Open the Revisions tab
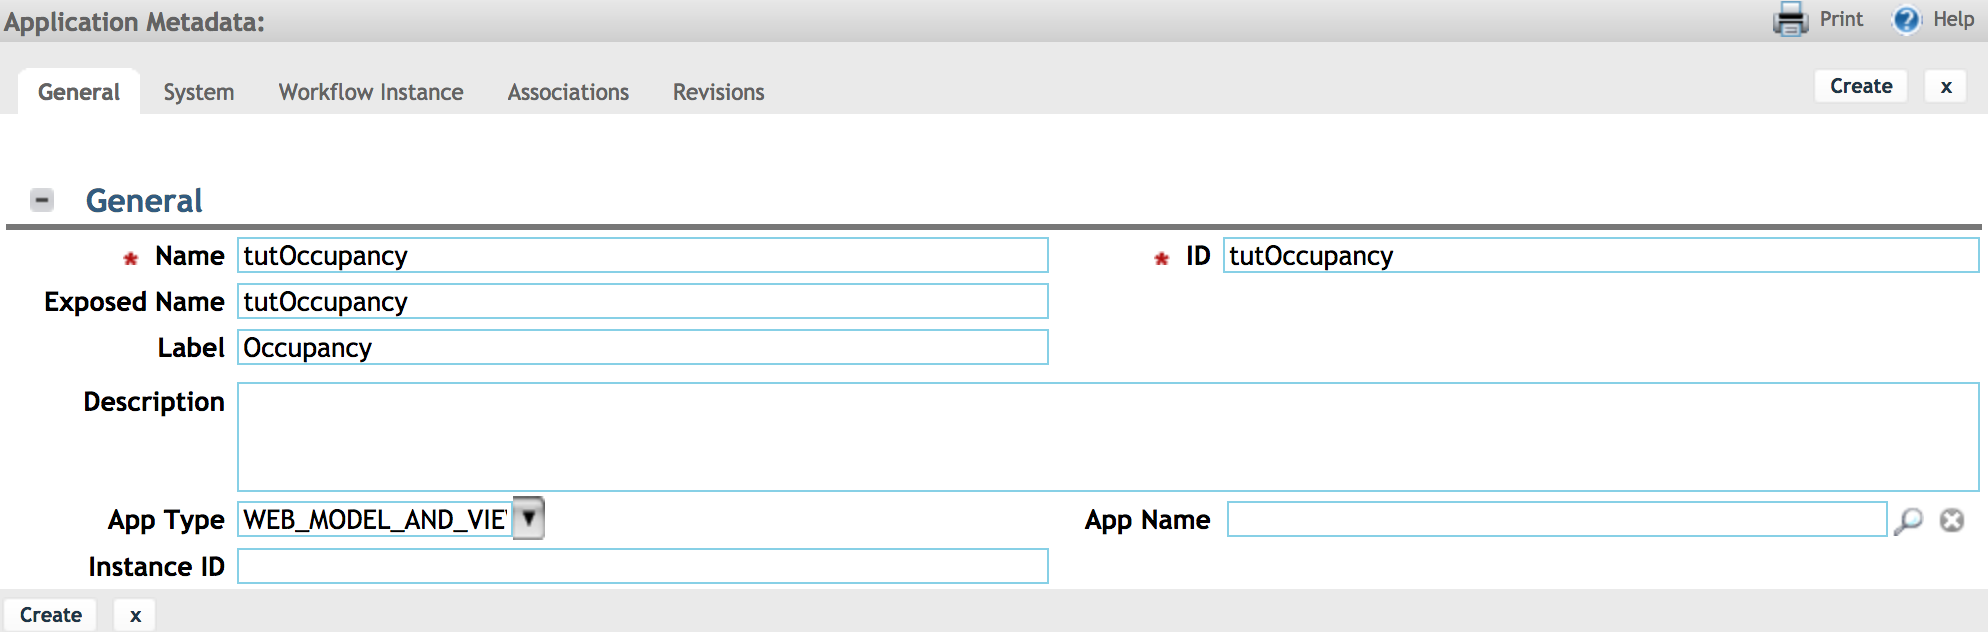 (718, 92)
